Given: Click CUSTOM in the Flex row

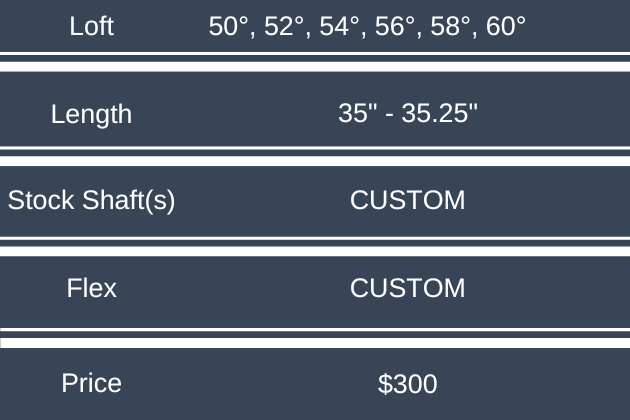Looking at the screenshot, I should (x=407, y=289).
